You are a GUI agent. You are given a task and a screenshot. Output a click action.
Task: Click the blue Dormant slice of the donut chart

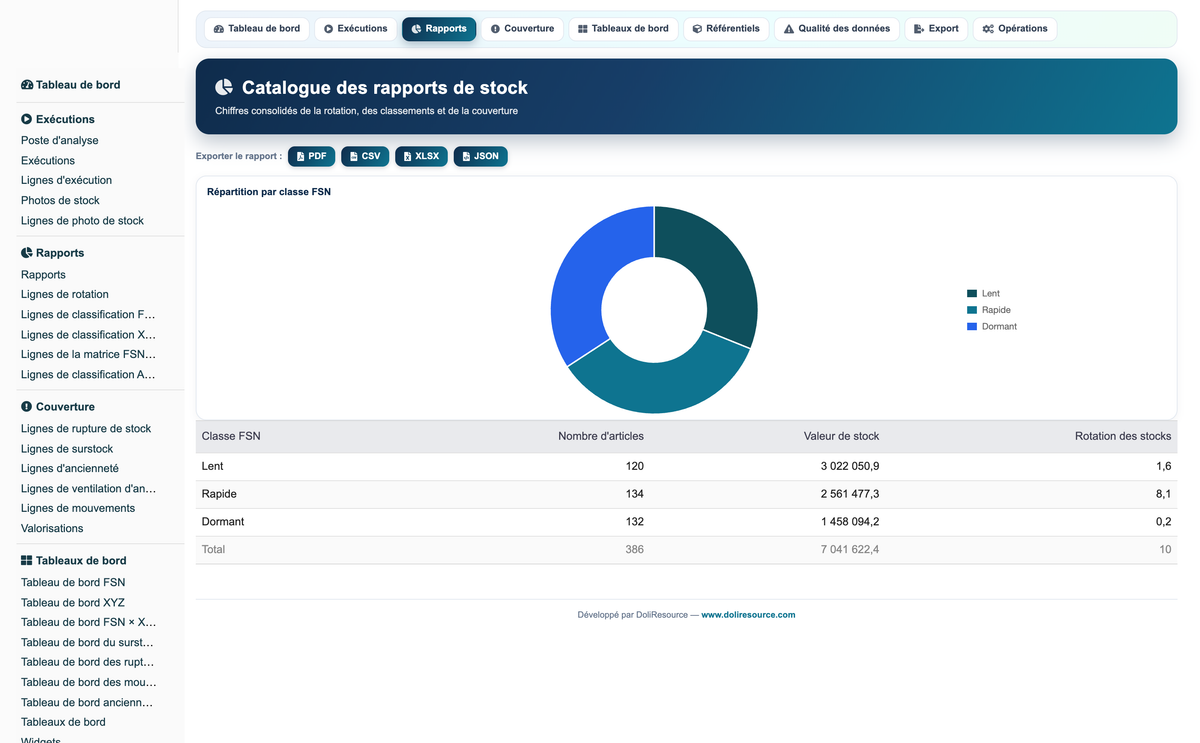pos(592,280)
